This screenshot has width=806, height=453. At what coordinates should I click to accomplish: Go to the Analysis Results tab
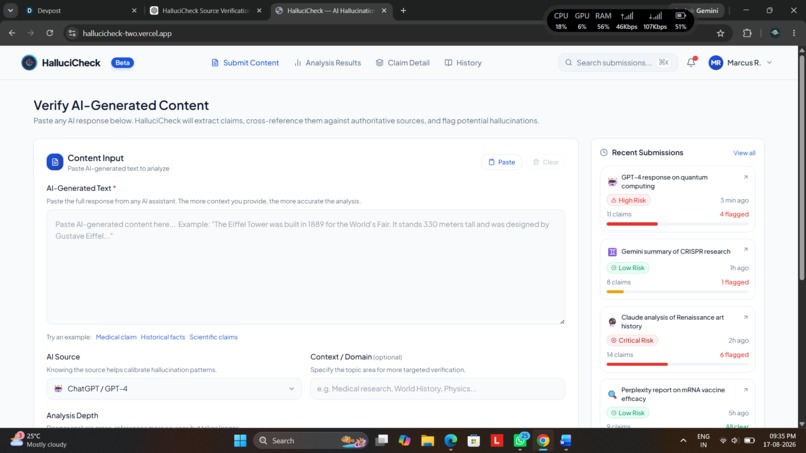[327, 63]
